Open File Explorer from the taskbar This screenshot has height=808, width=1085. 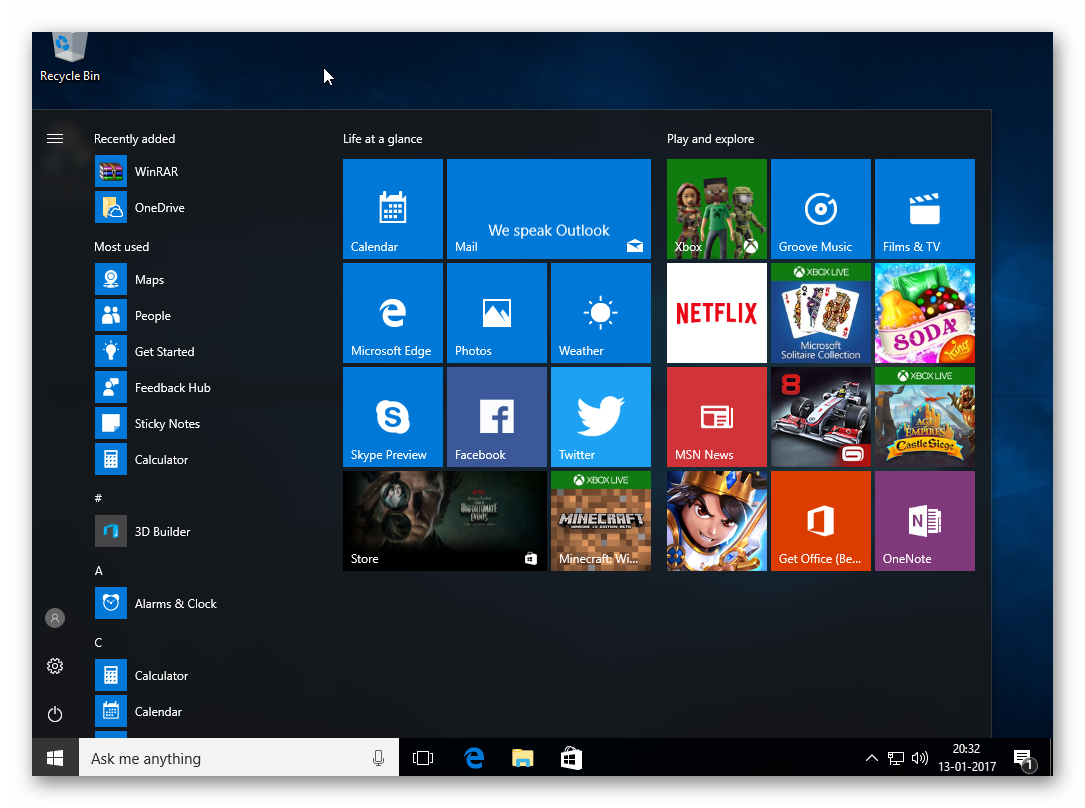pos(522,758)
